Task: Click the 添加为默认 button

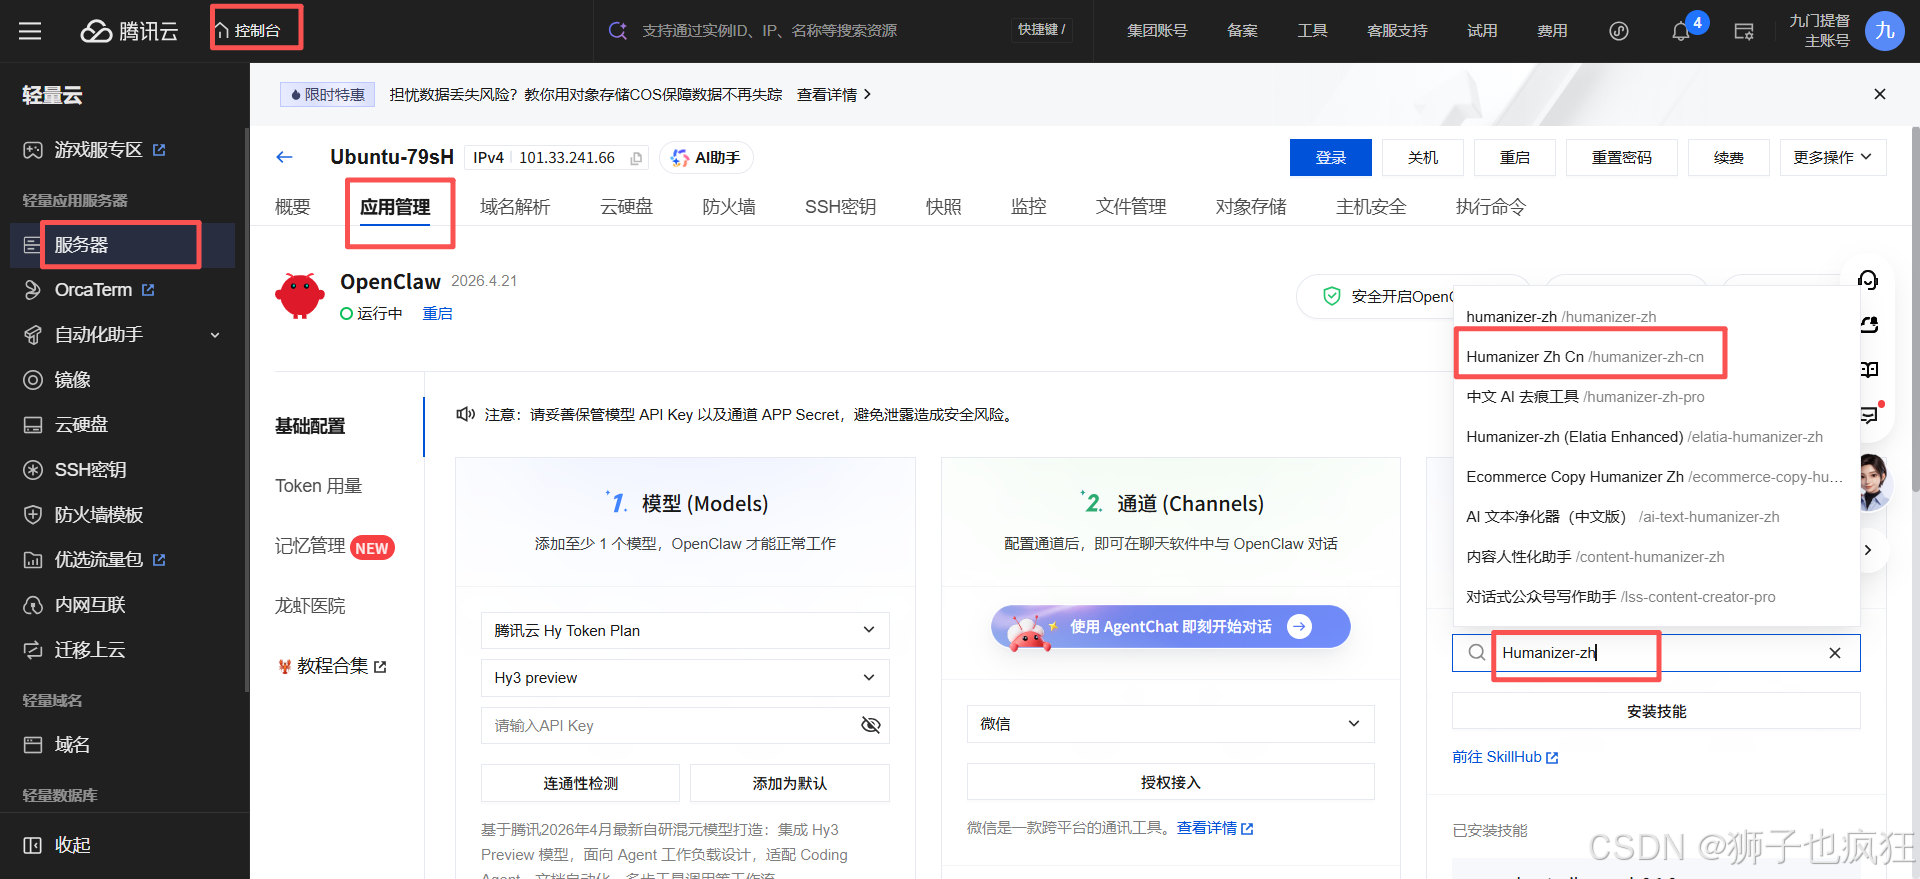Action: (789, 783)
